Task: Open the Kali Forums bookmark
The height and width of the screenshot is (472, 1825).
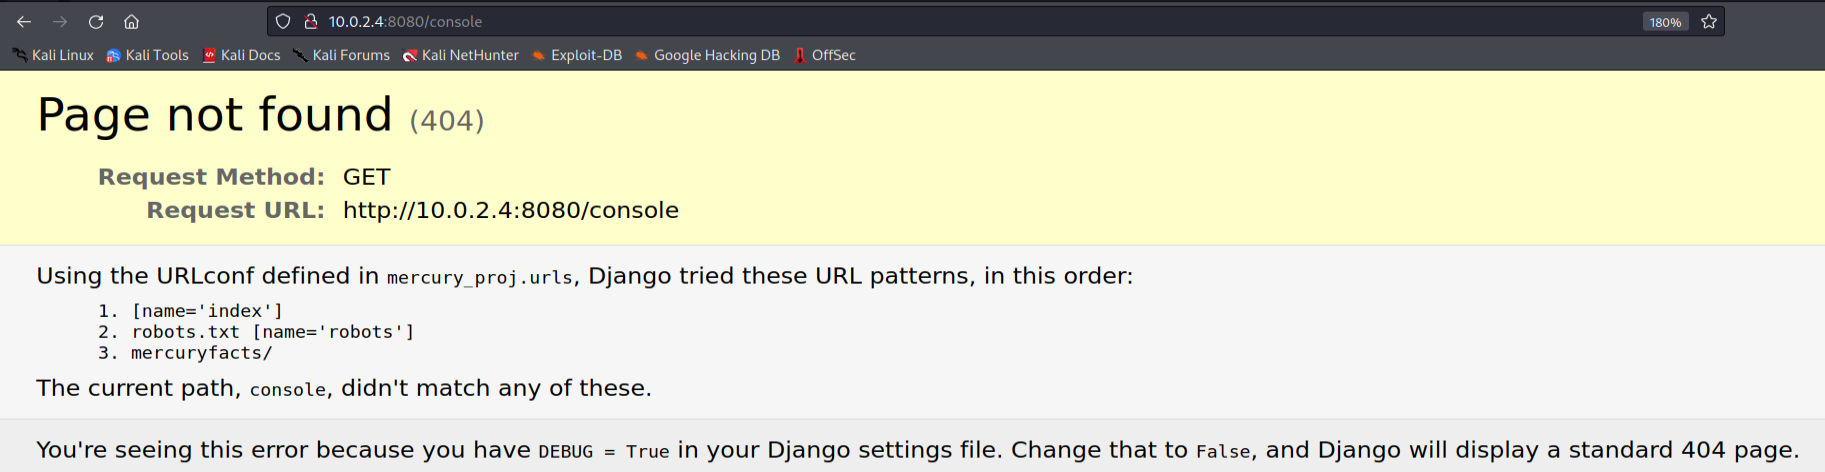Action: point(341,55)
